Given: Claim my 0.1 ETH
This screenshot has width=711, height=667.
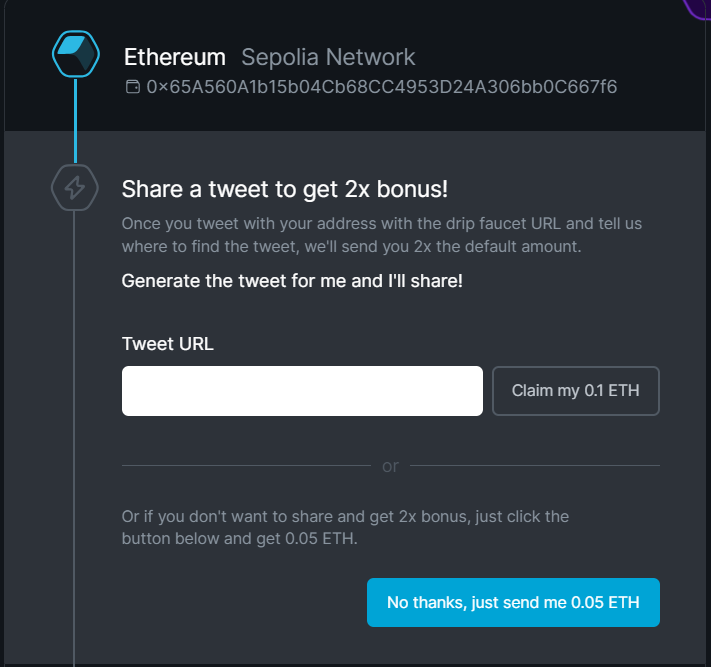Looking at the screenshot, I should point(576,391).
